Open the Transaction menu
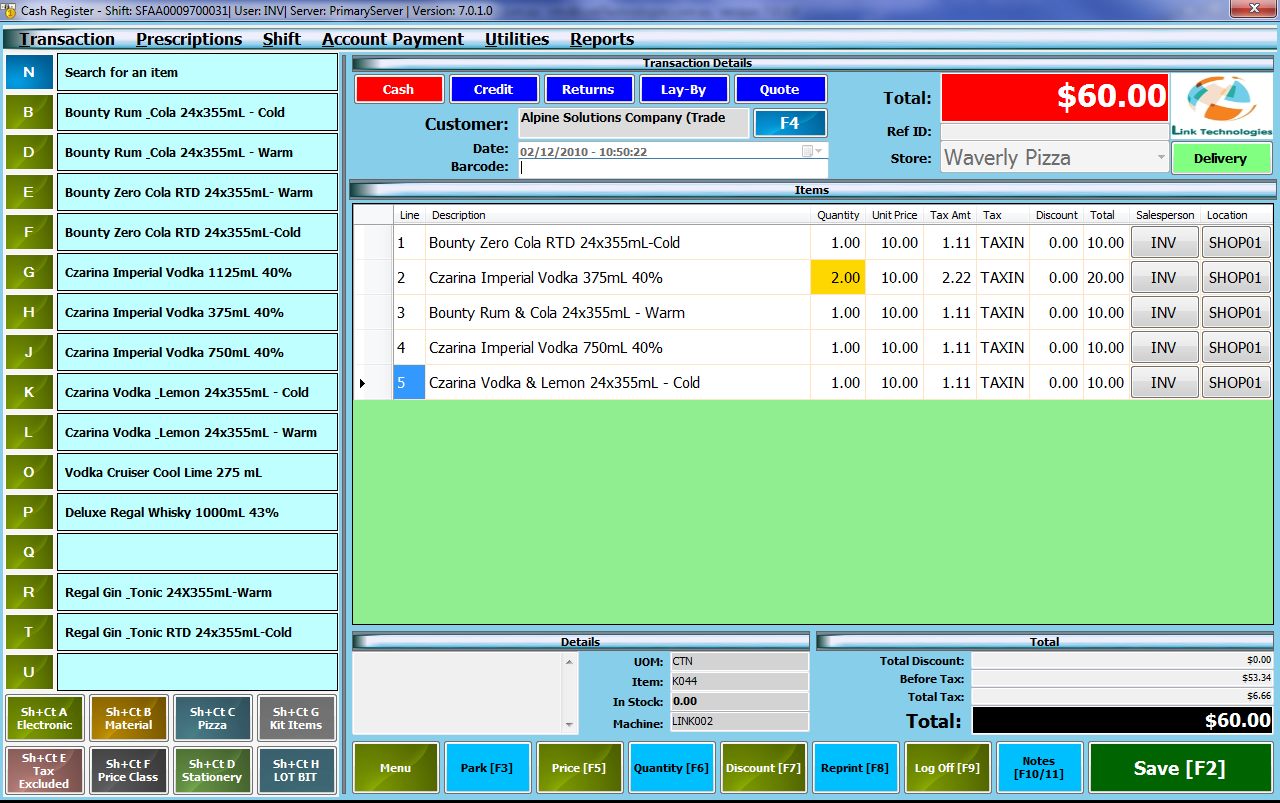This screenshot has height=803, width=1280. pyautogui.click(x=67, y=39)
